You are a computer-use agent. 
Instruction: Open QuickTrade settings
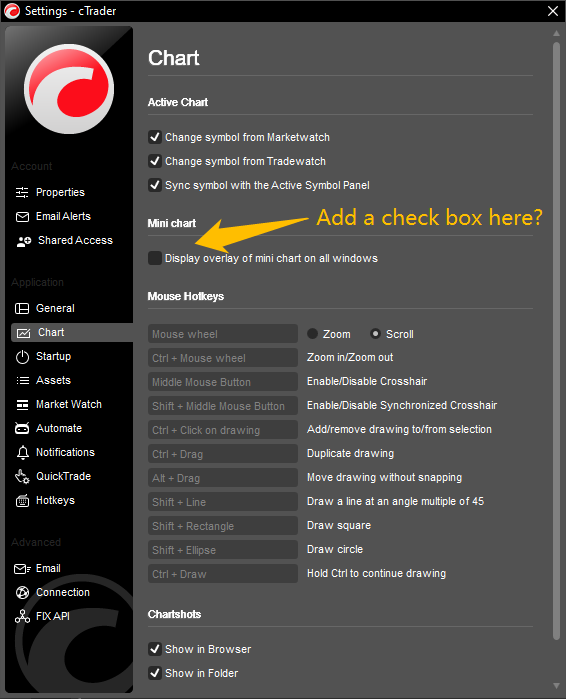63,477
